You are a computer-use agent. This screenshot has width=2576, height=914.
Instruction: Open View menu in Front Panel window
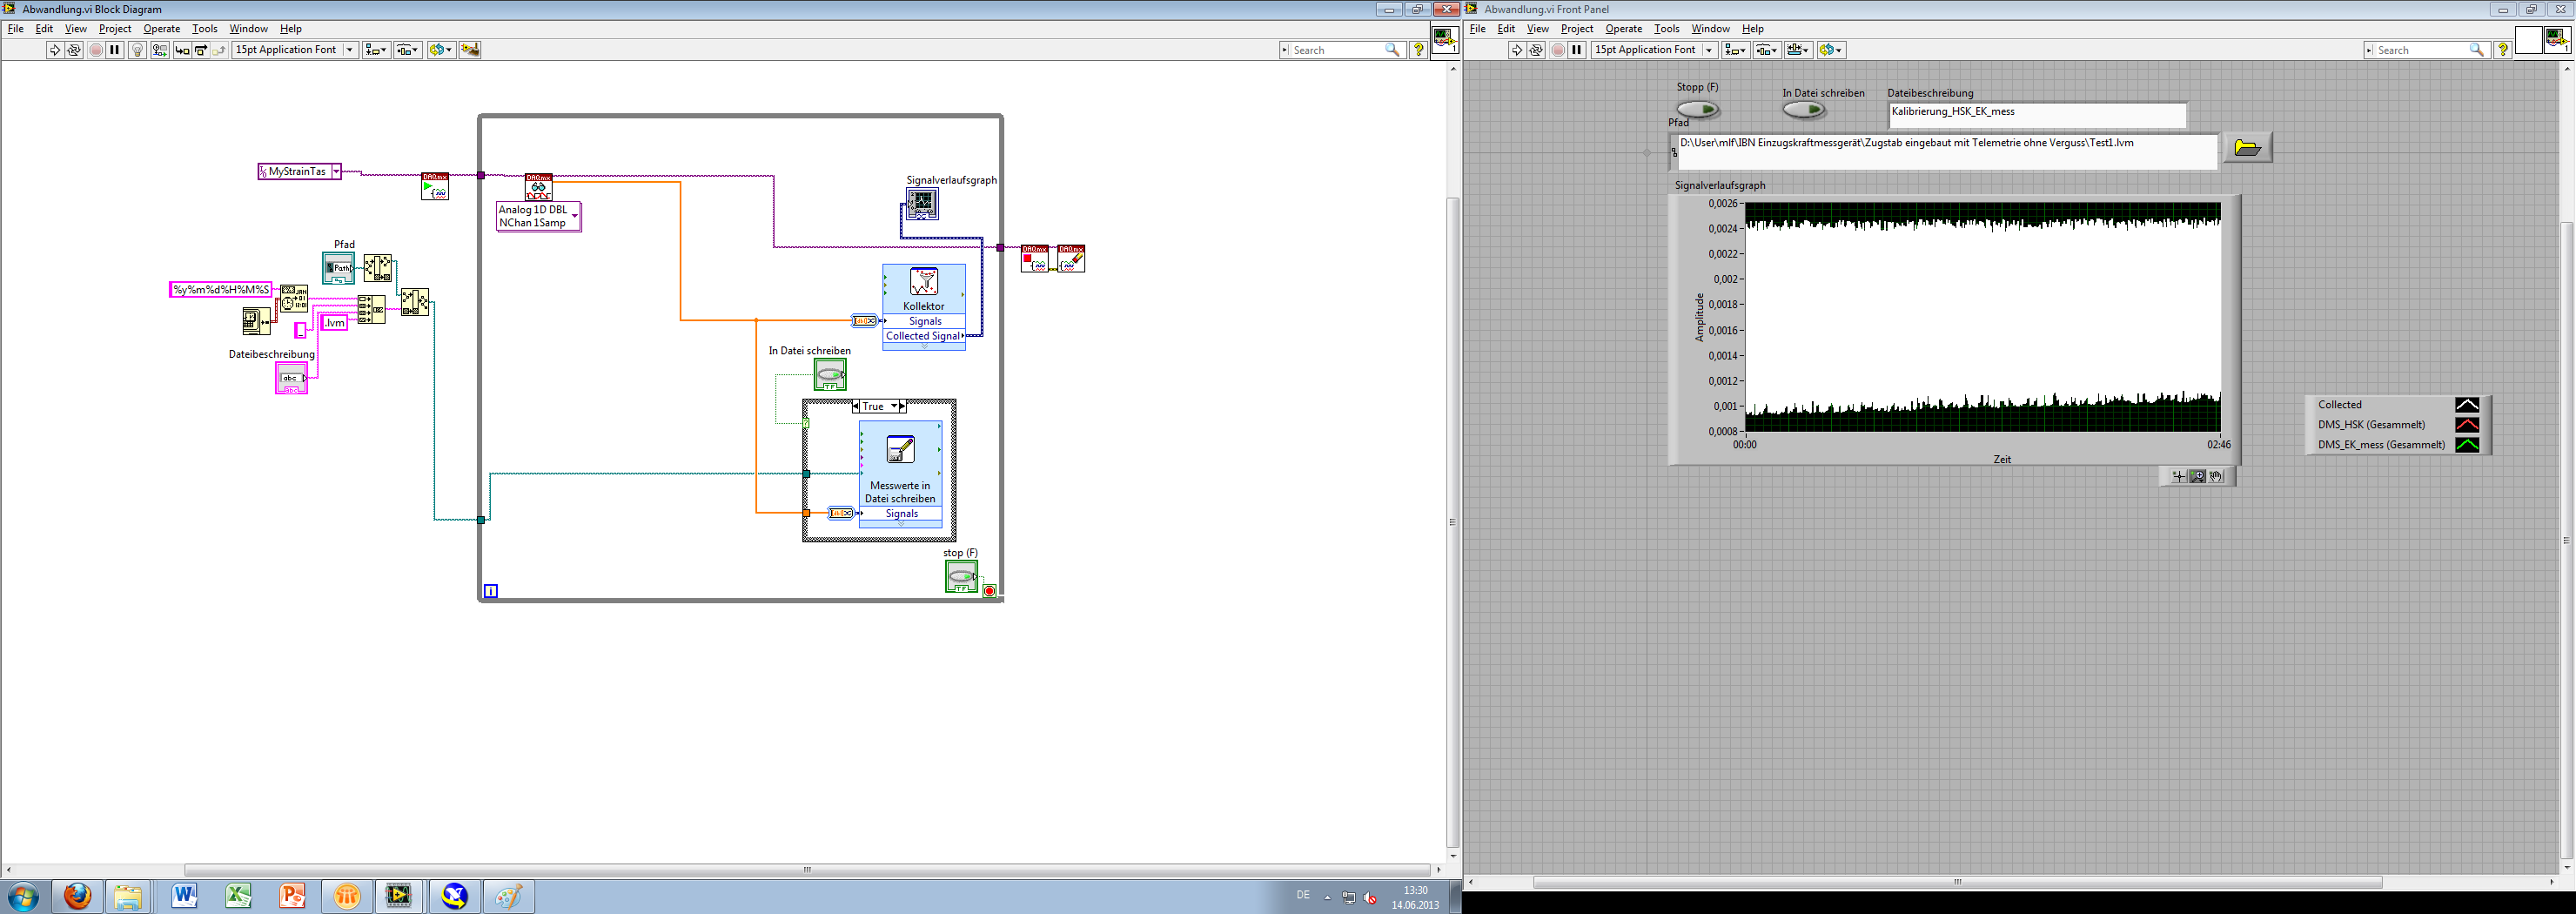[x=1538, y=29]
